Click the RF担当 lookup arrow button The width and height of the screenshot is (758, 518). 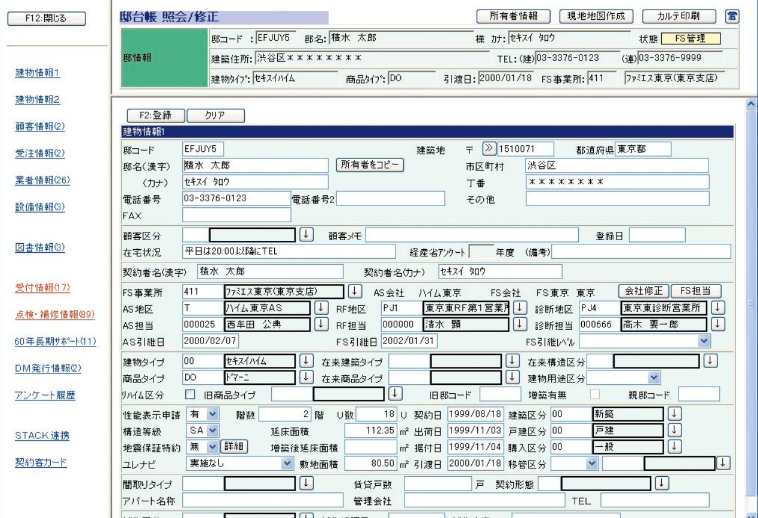(x=520, y=324)
